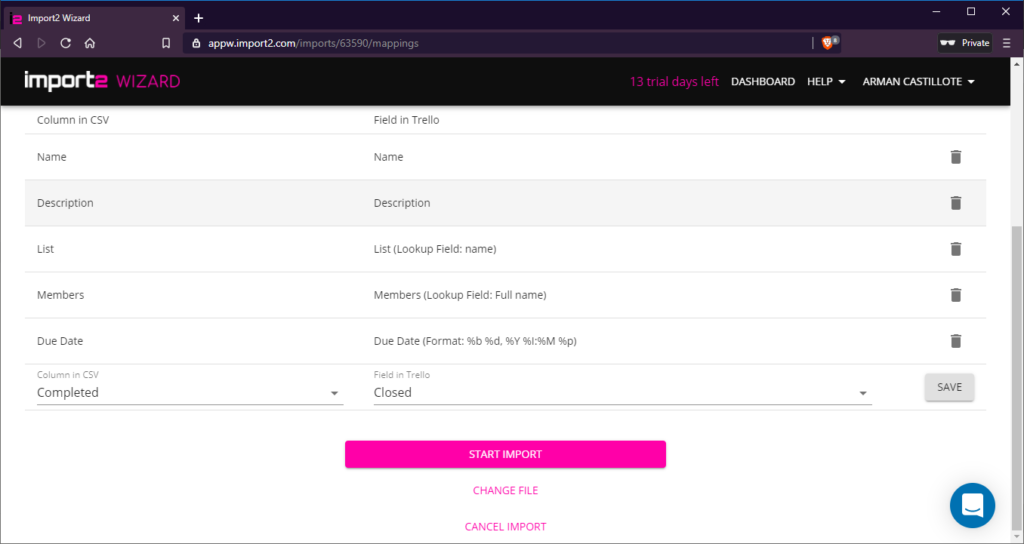Expand the Field in Trello dropdown

pyautogui.click(x=620, y=393)
